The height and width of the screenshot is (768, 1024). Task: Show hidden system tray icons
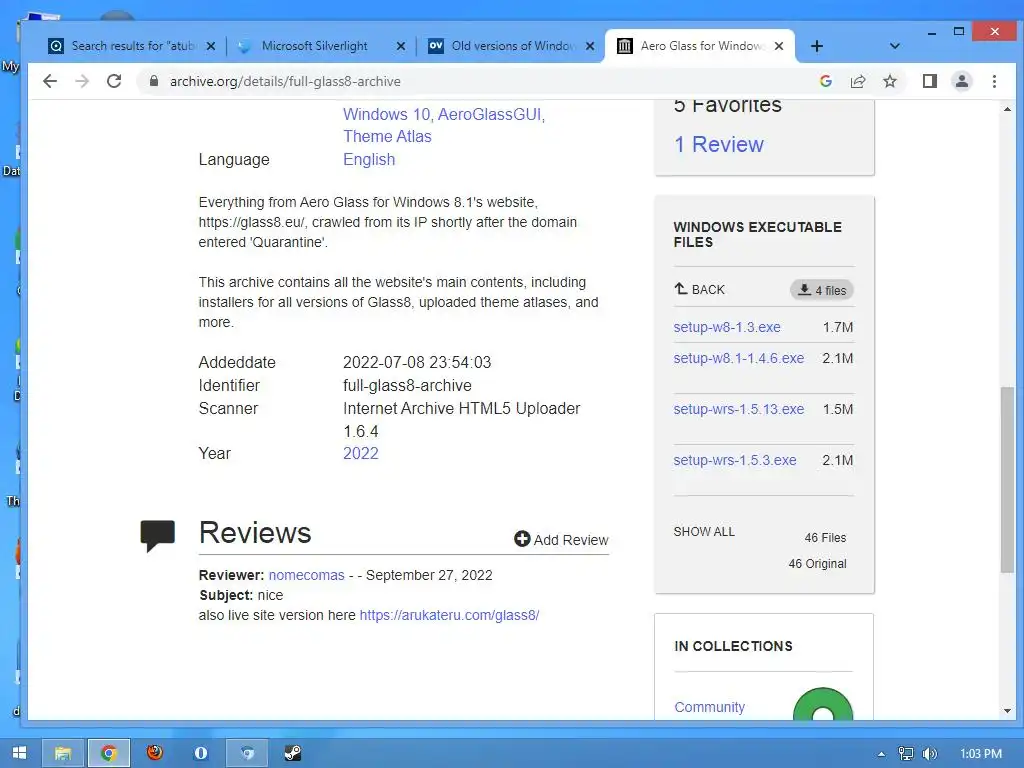coord(882,754)
